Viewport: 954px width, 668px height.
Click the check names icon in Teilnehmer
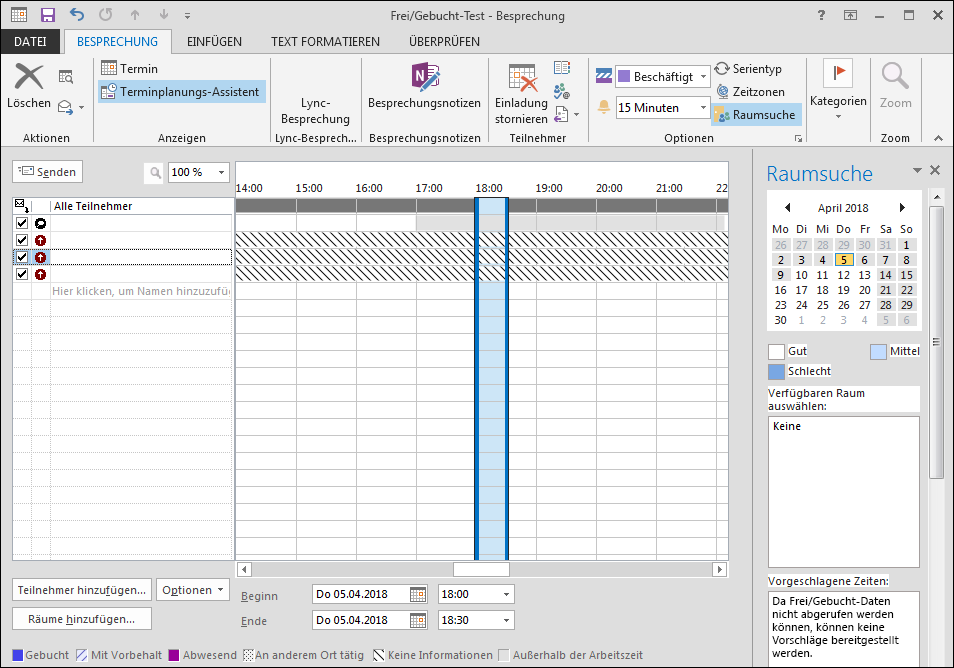point(562,91)
